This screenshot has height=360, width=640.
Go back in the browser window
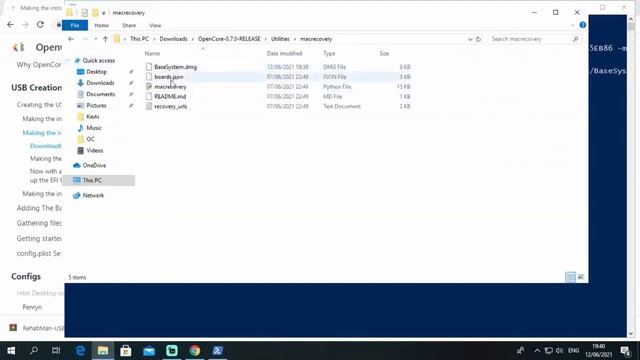point(10,25)
